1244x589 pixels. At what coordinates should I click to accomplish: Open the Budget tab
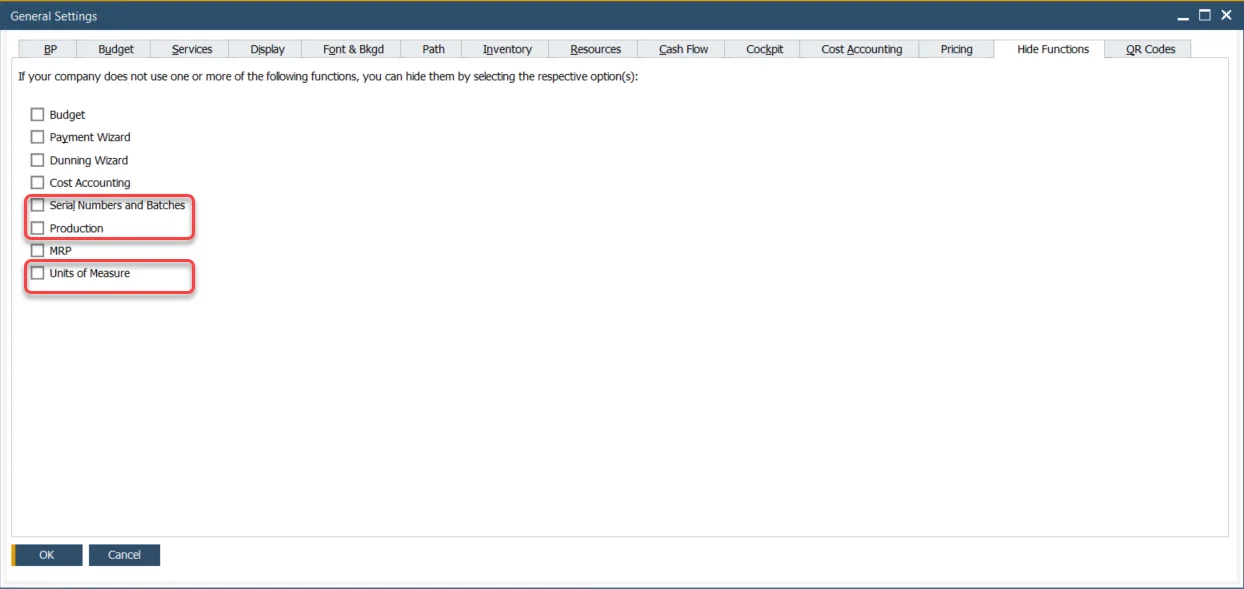tap(114, 48)
